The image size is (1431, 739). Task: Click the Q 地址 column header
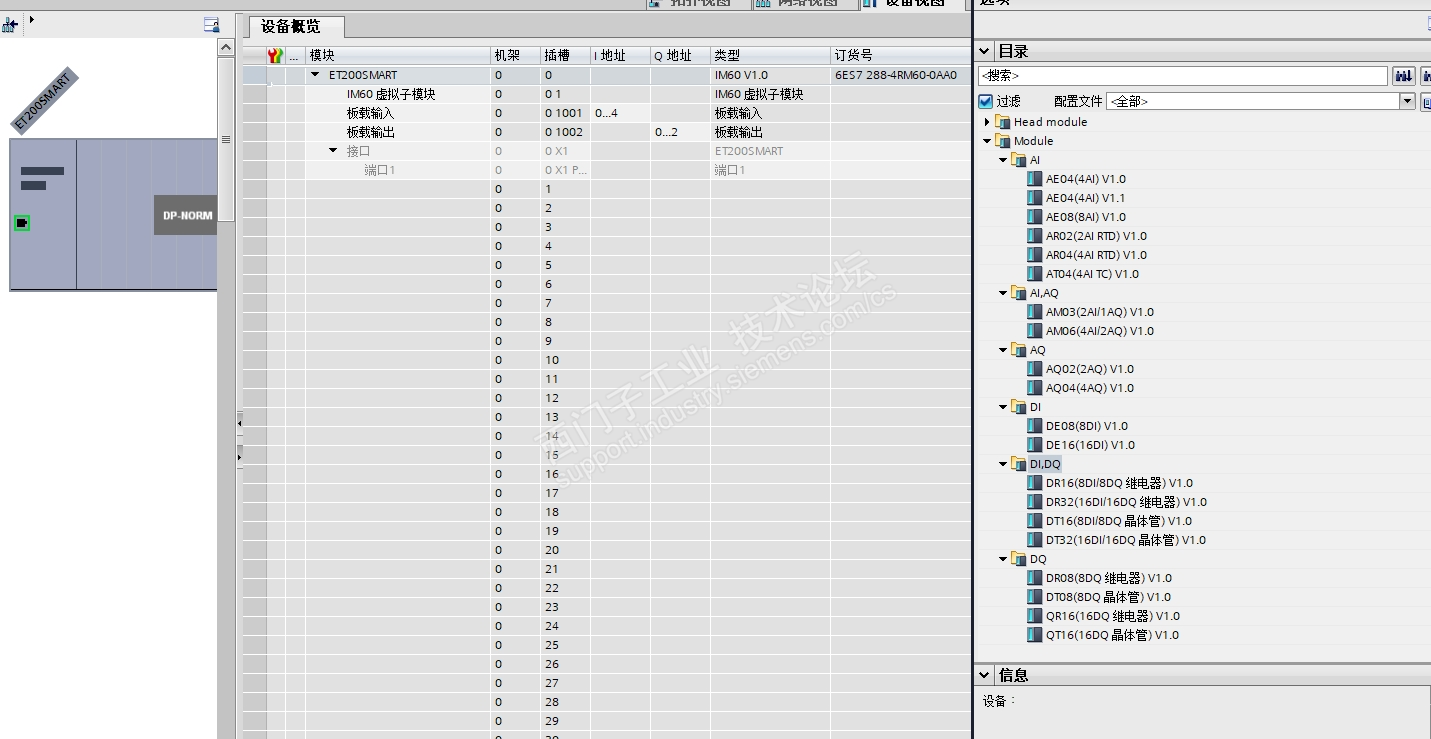tap(680, 56)
